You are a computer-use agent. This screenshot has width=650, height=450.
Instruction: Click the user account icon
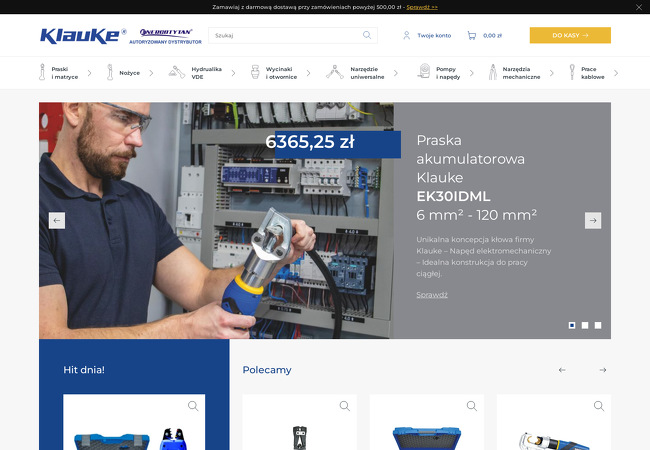407,36
